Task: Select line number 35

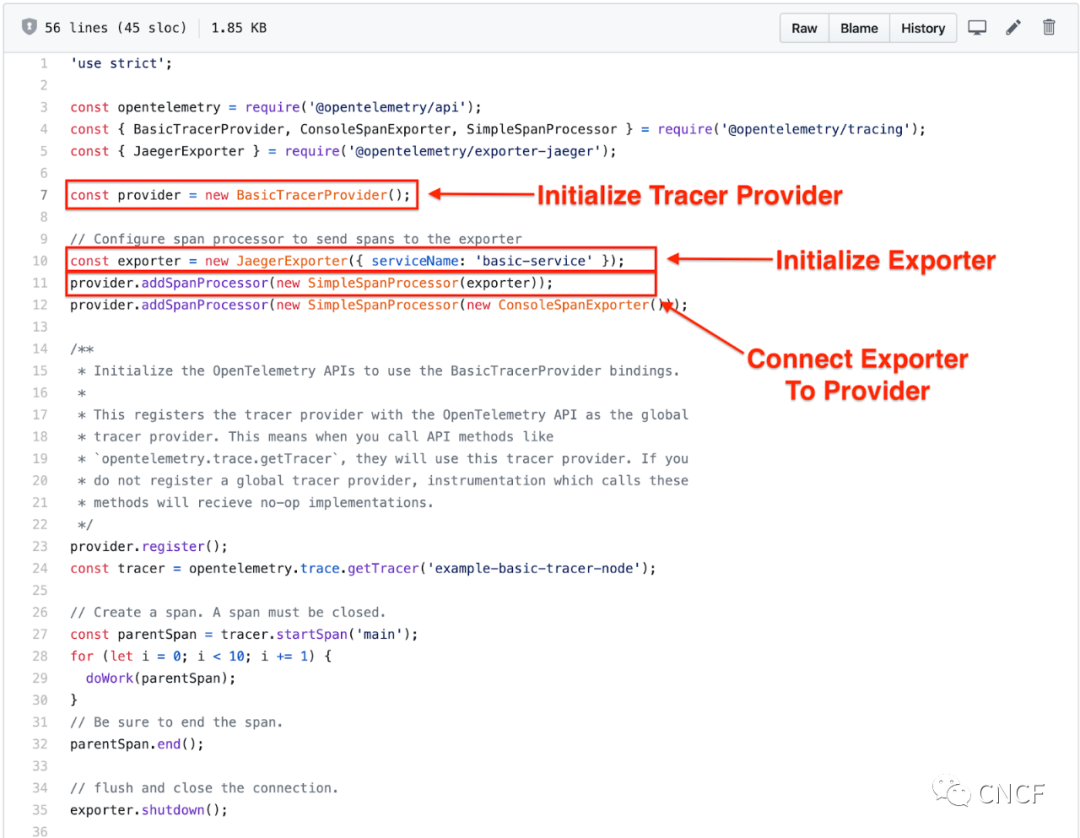Action: pyautogui.click(x=40, y=810)
